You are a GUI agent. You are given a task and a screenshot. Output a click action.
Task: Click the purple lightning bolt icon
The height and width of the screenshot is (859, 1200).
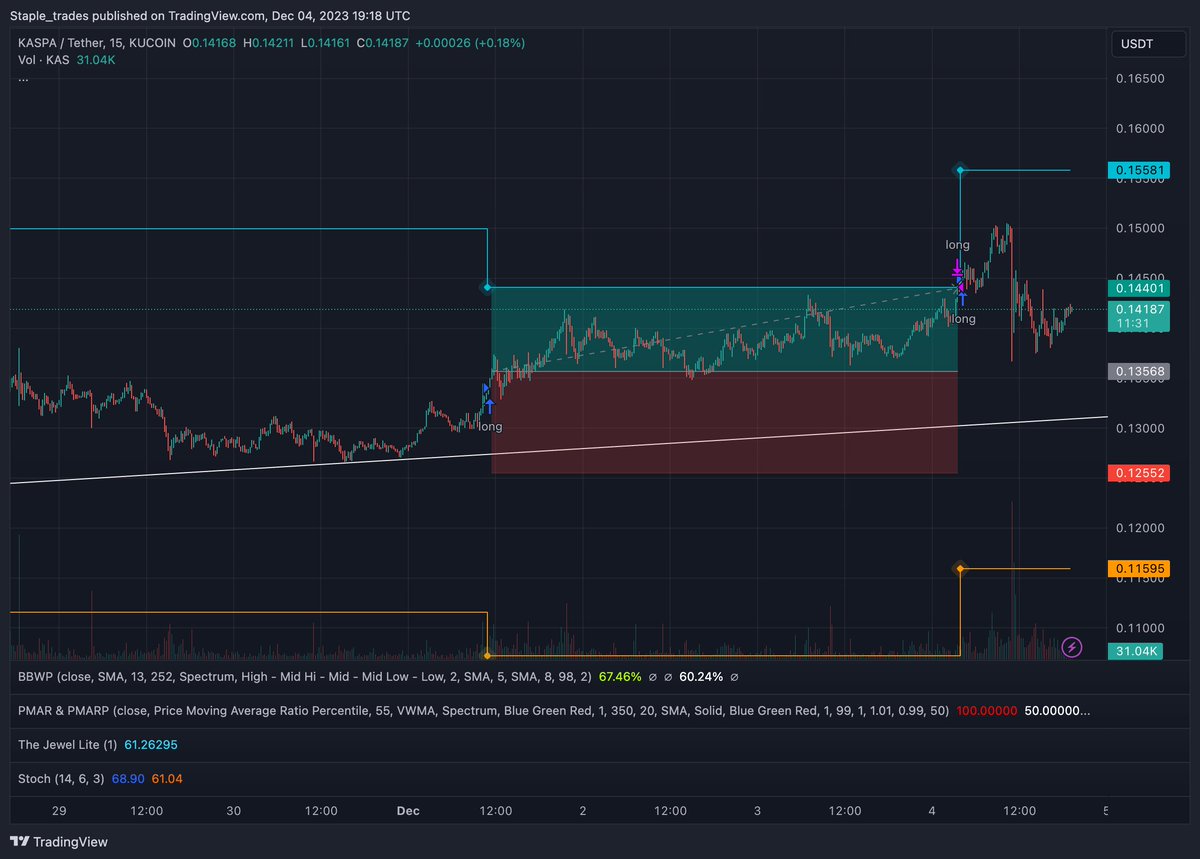pos(1072,647)
